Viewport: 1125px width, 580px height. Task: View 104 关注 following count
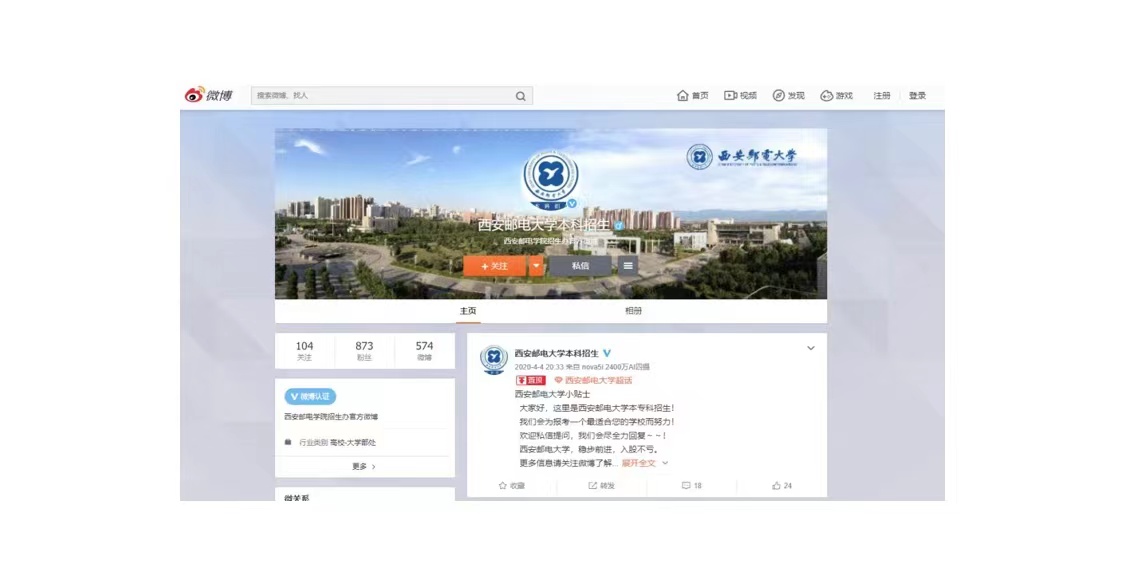click(x=304, y=351)
